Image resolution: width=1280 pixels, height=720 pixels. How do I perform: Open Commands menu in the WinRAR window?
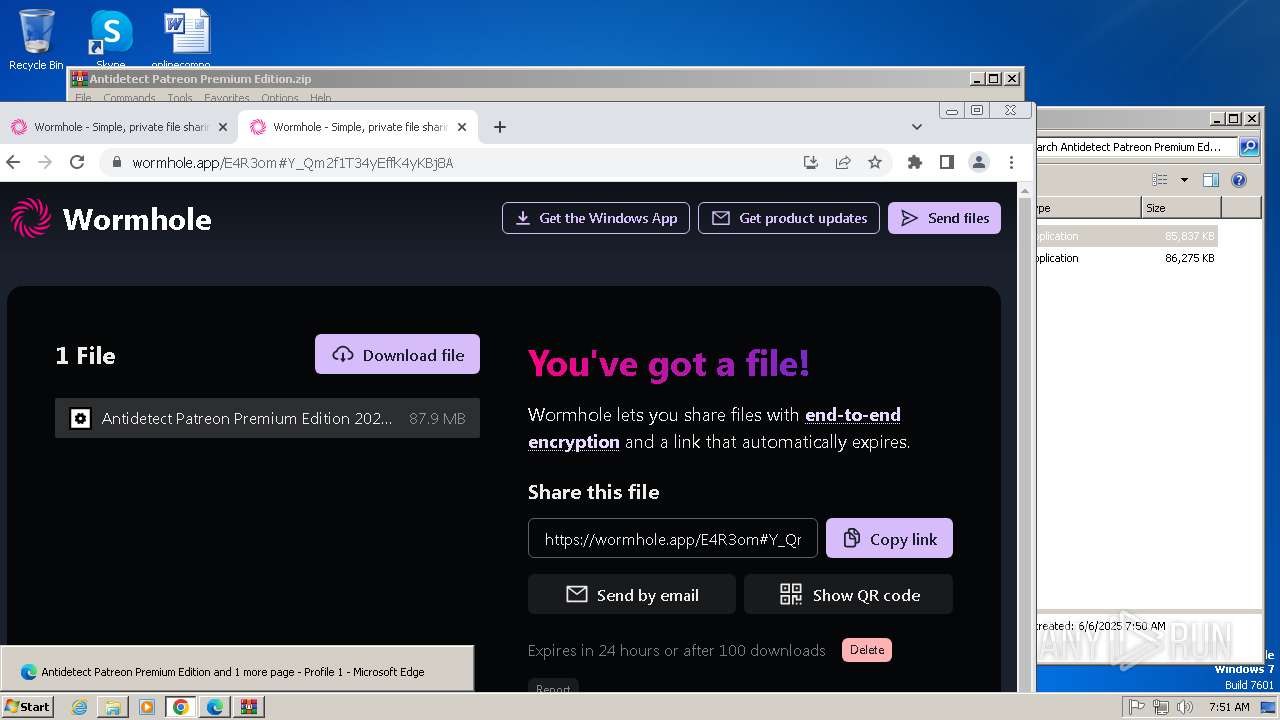tap(129, 98)
